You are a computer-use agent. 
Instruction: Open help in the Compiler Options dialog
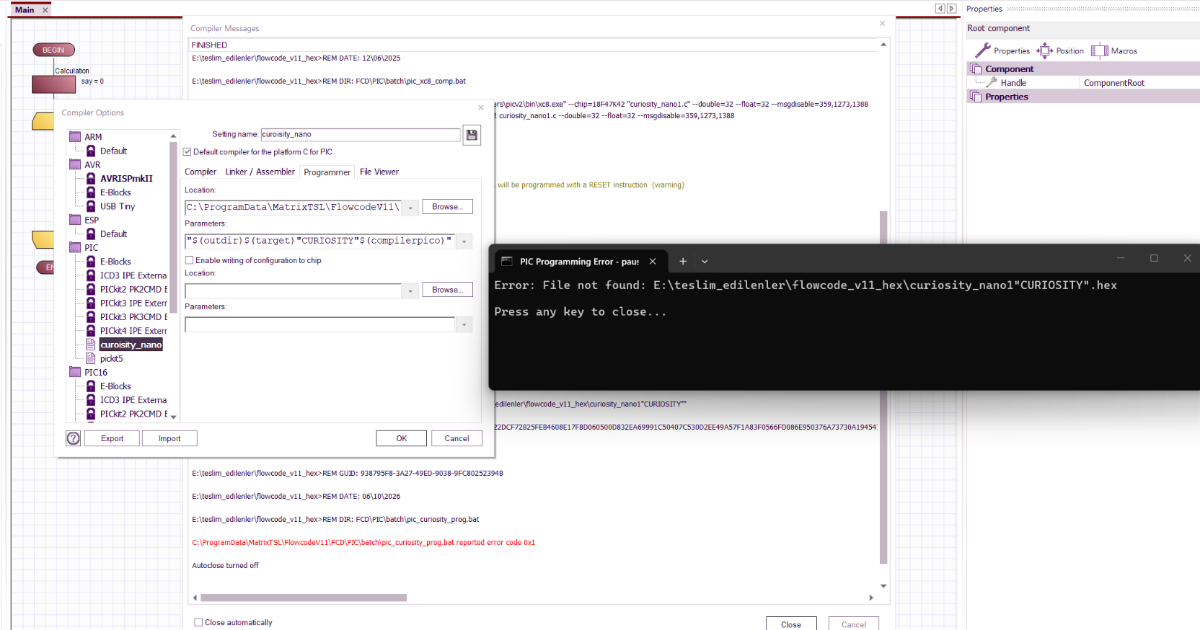[73, 438]
